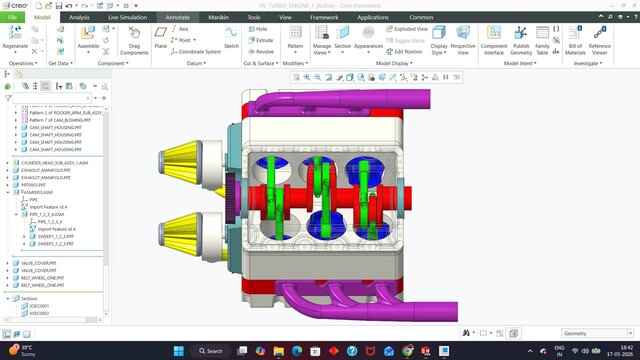Open the Annotate tab
This screenshot has height=360, width=640.
click(x=178, y=17)
